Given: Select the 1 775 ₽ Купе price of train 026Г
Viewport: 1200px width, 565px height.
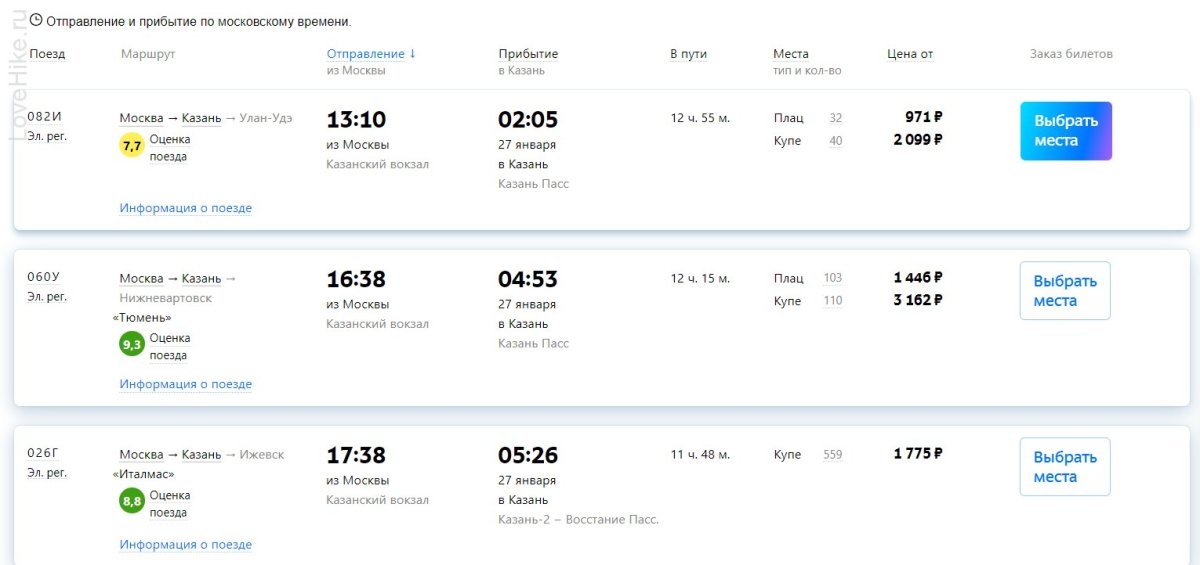Looking at the screenshot, I should (x=918, y=454).
